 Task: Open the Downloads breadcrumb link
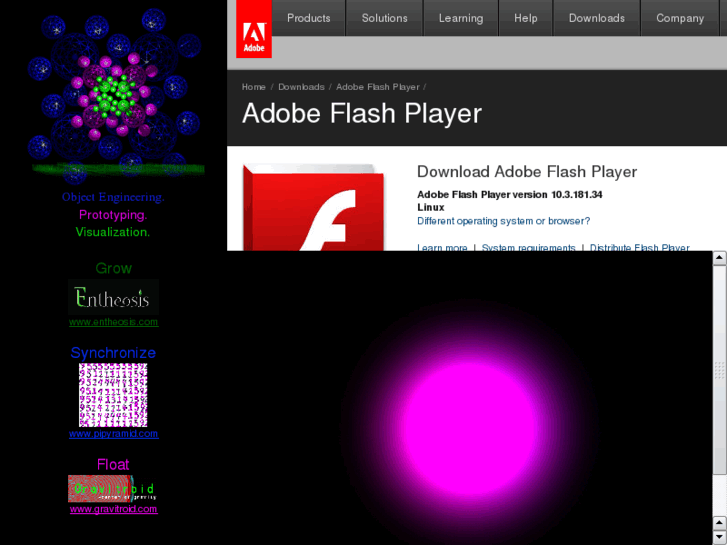click(301, 87)
